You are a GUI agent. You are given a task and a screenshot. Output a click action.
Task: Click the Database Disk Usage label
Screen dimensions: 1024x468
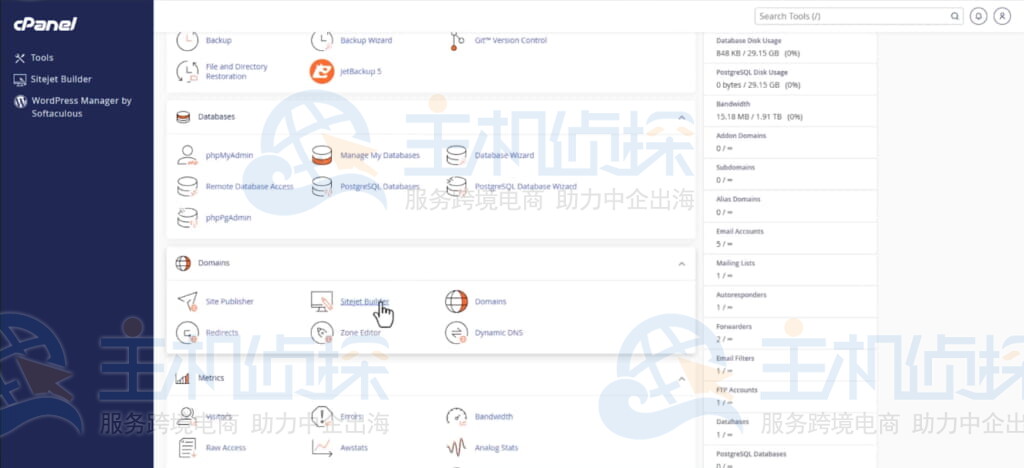tap(748, 40)
